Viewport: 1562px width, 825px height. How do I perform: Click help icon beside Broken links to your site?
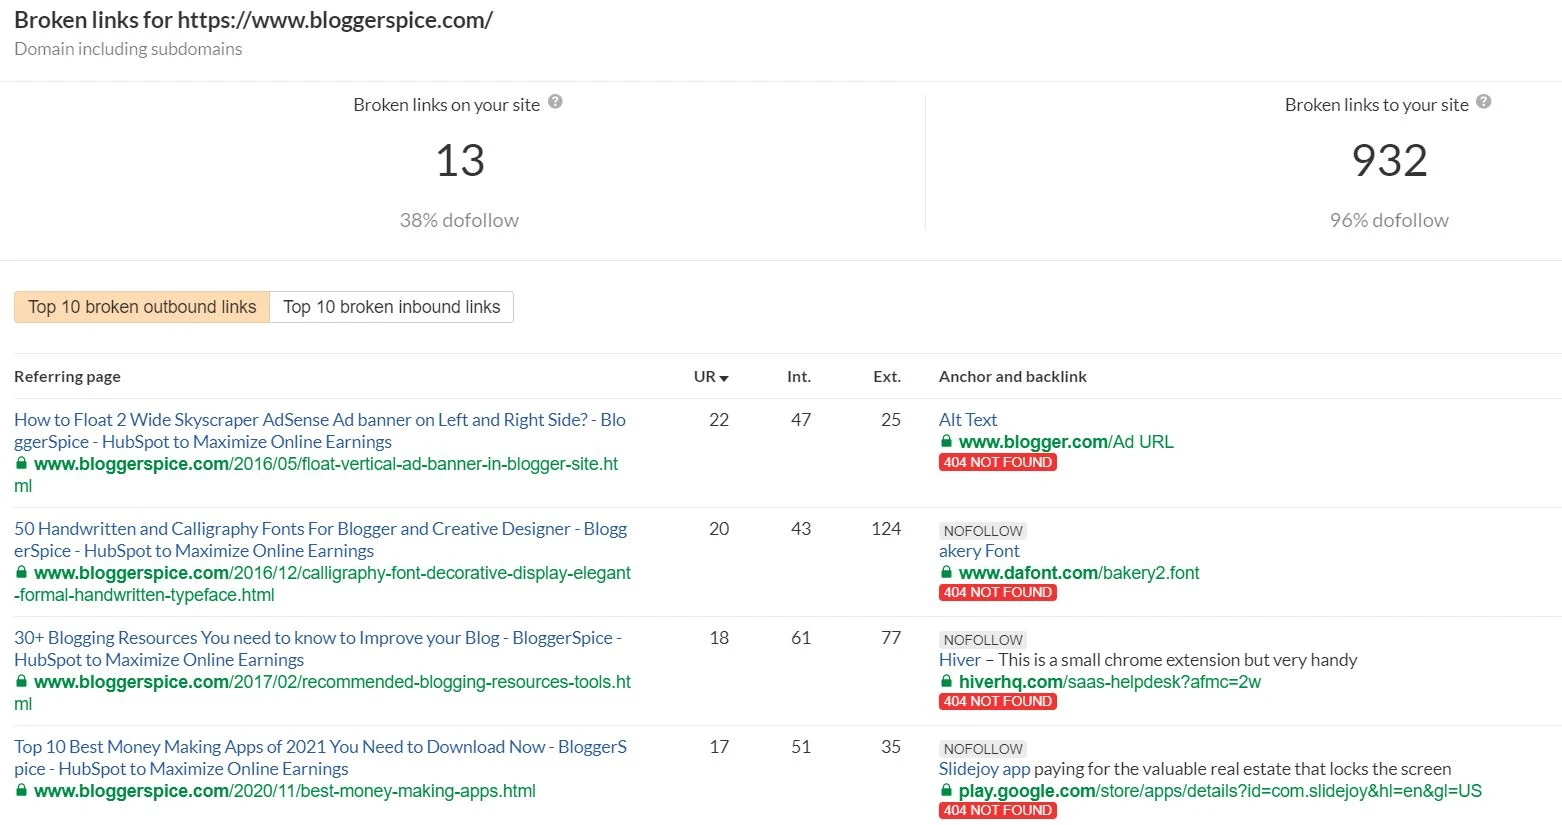[x=1484, y=102]
